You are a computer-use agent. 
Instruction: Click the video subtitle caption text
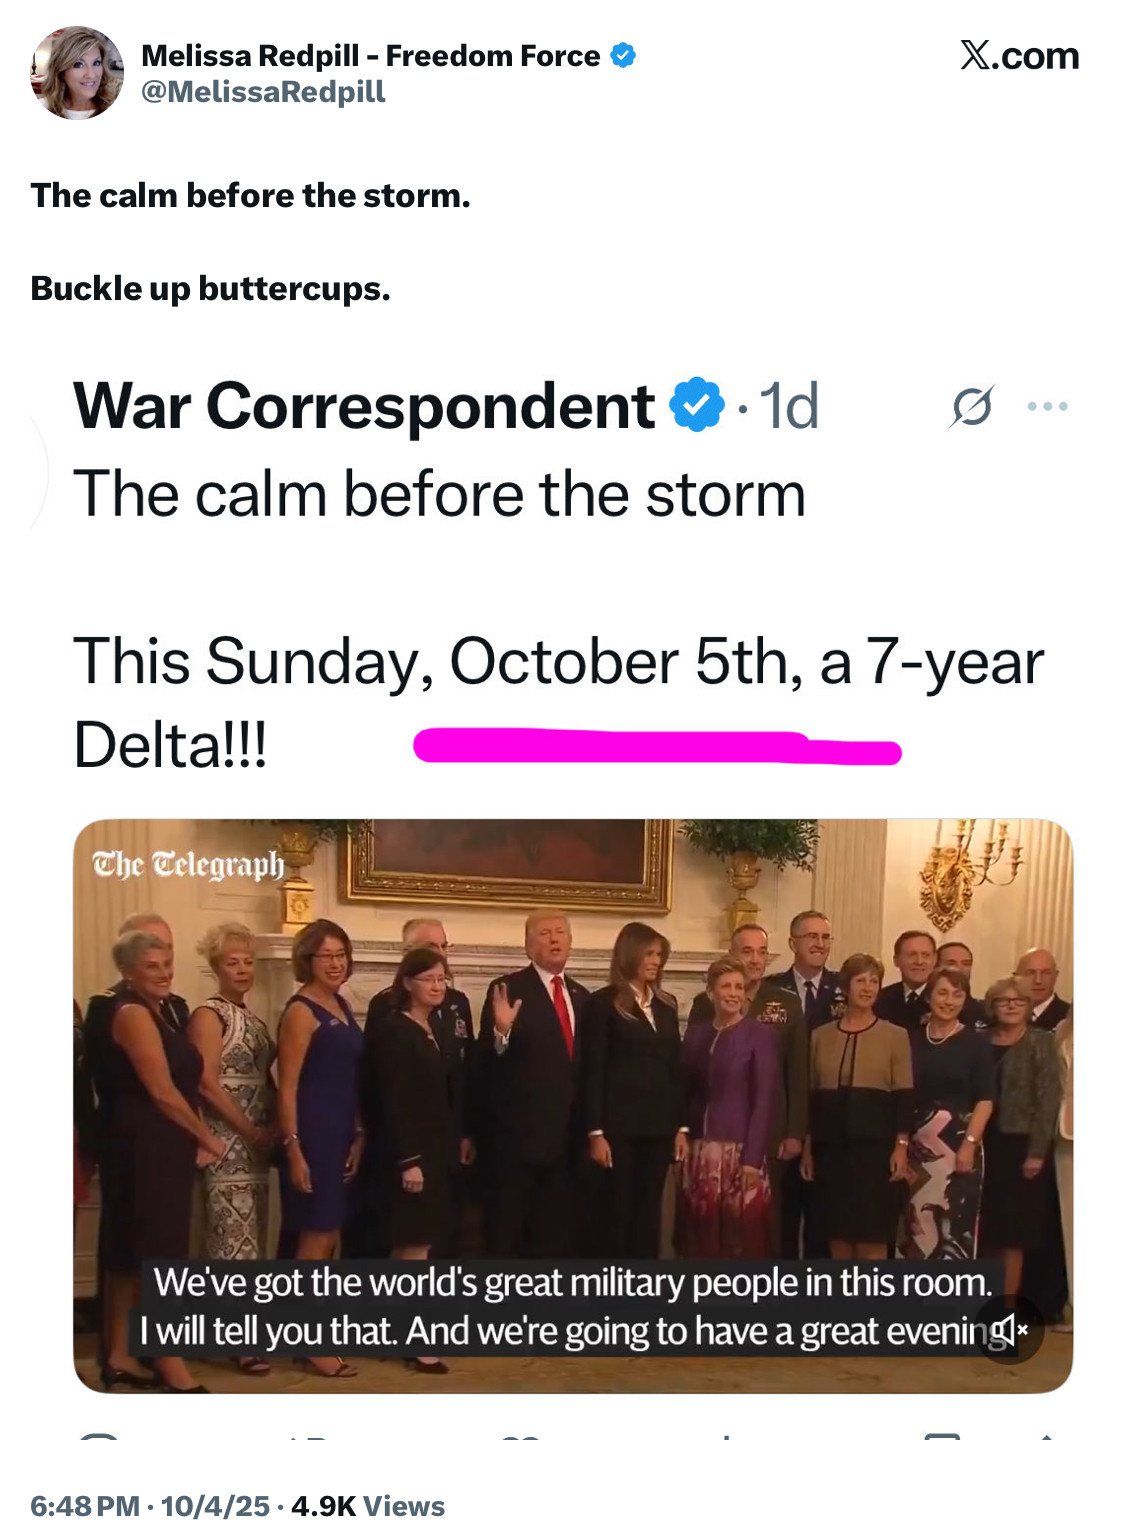(x=572, y=1306)
